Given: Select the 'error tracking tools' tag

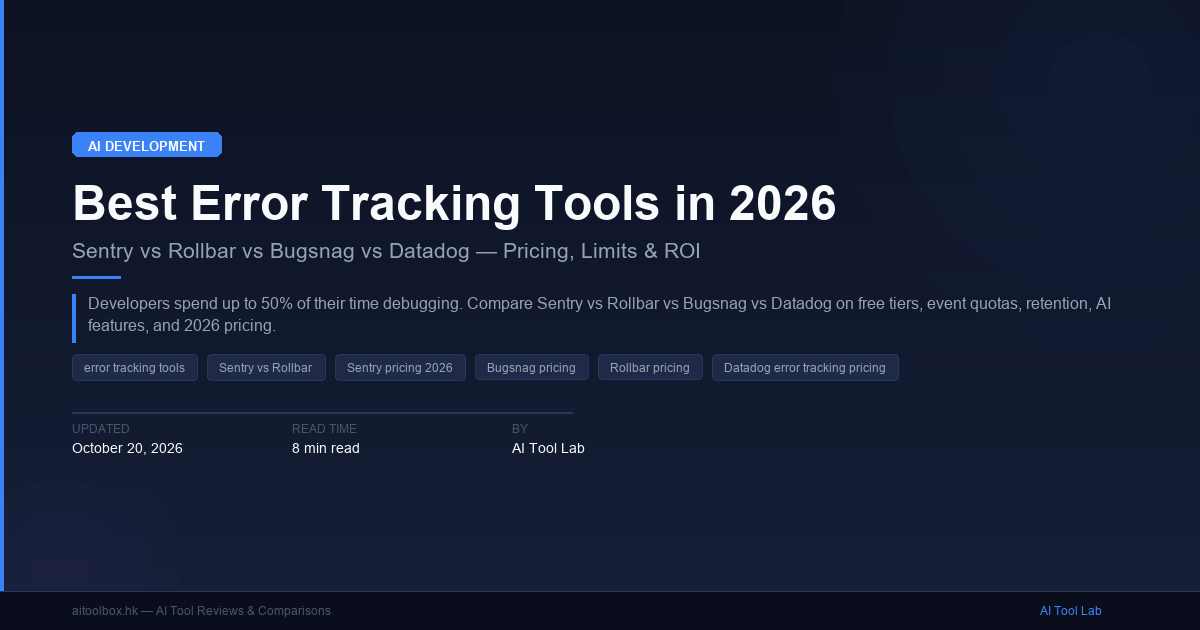Looking at the screenshot, I should click(135, 368).
